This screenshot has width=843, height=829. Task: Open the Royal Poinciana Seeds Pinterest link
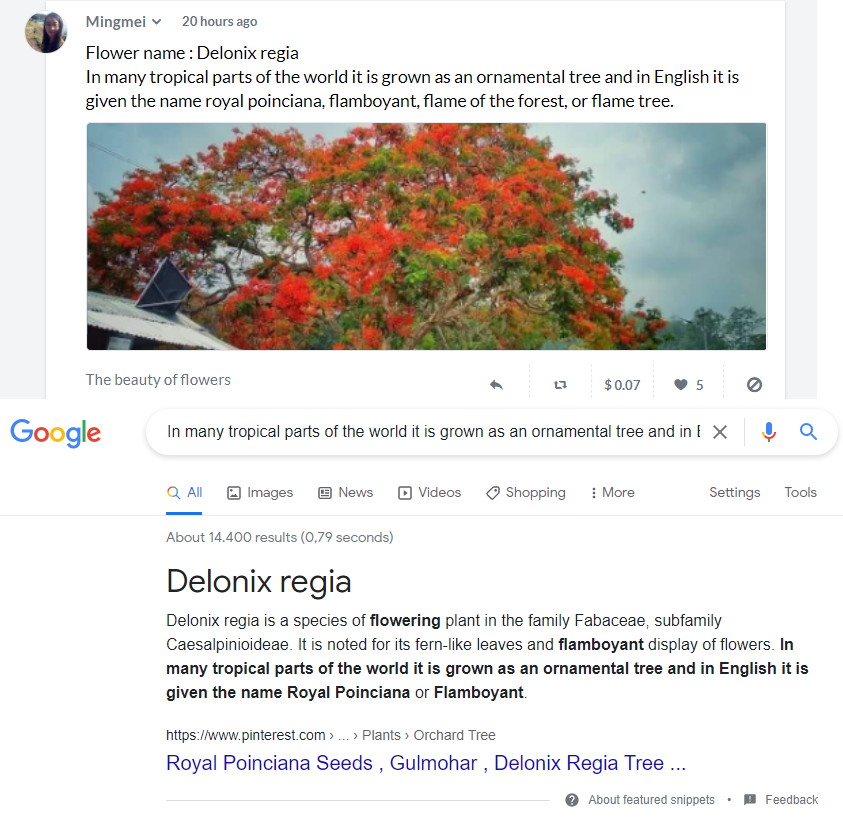[x=426, y=763]
